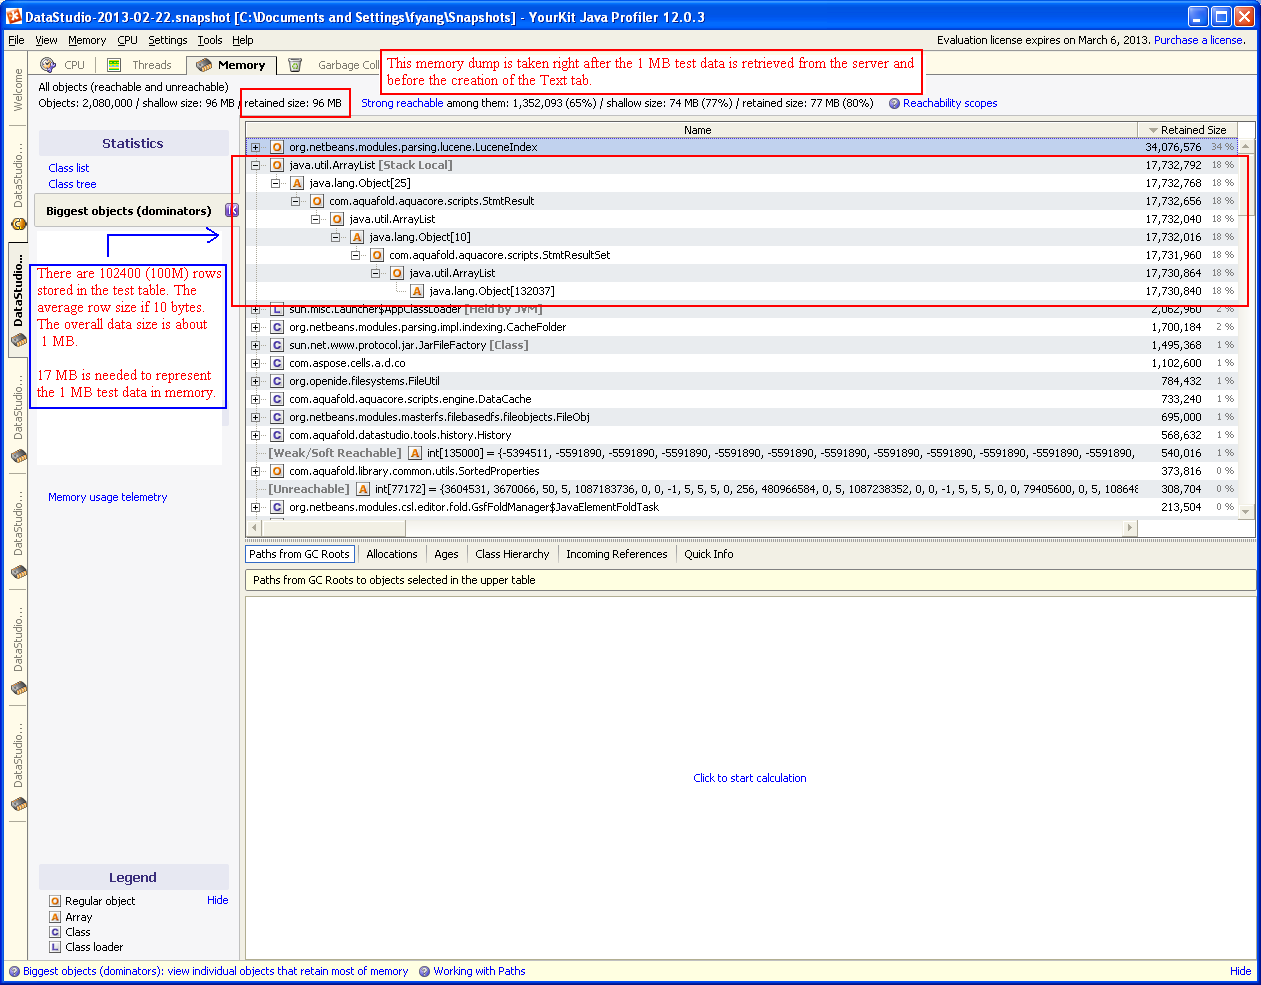Expand the LuceneIndex tree node

tap(255, 147)
